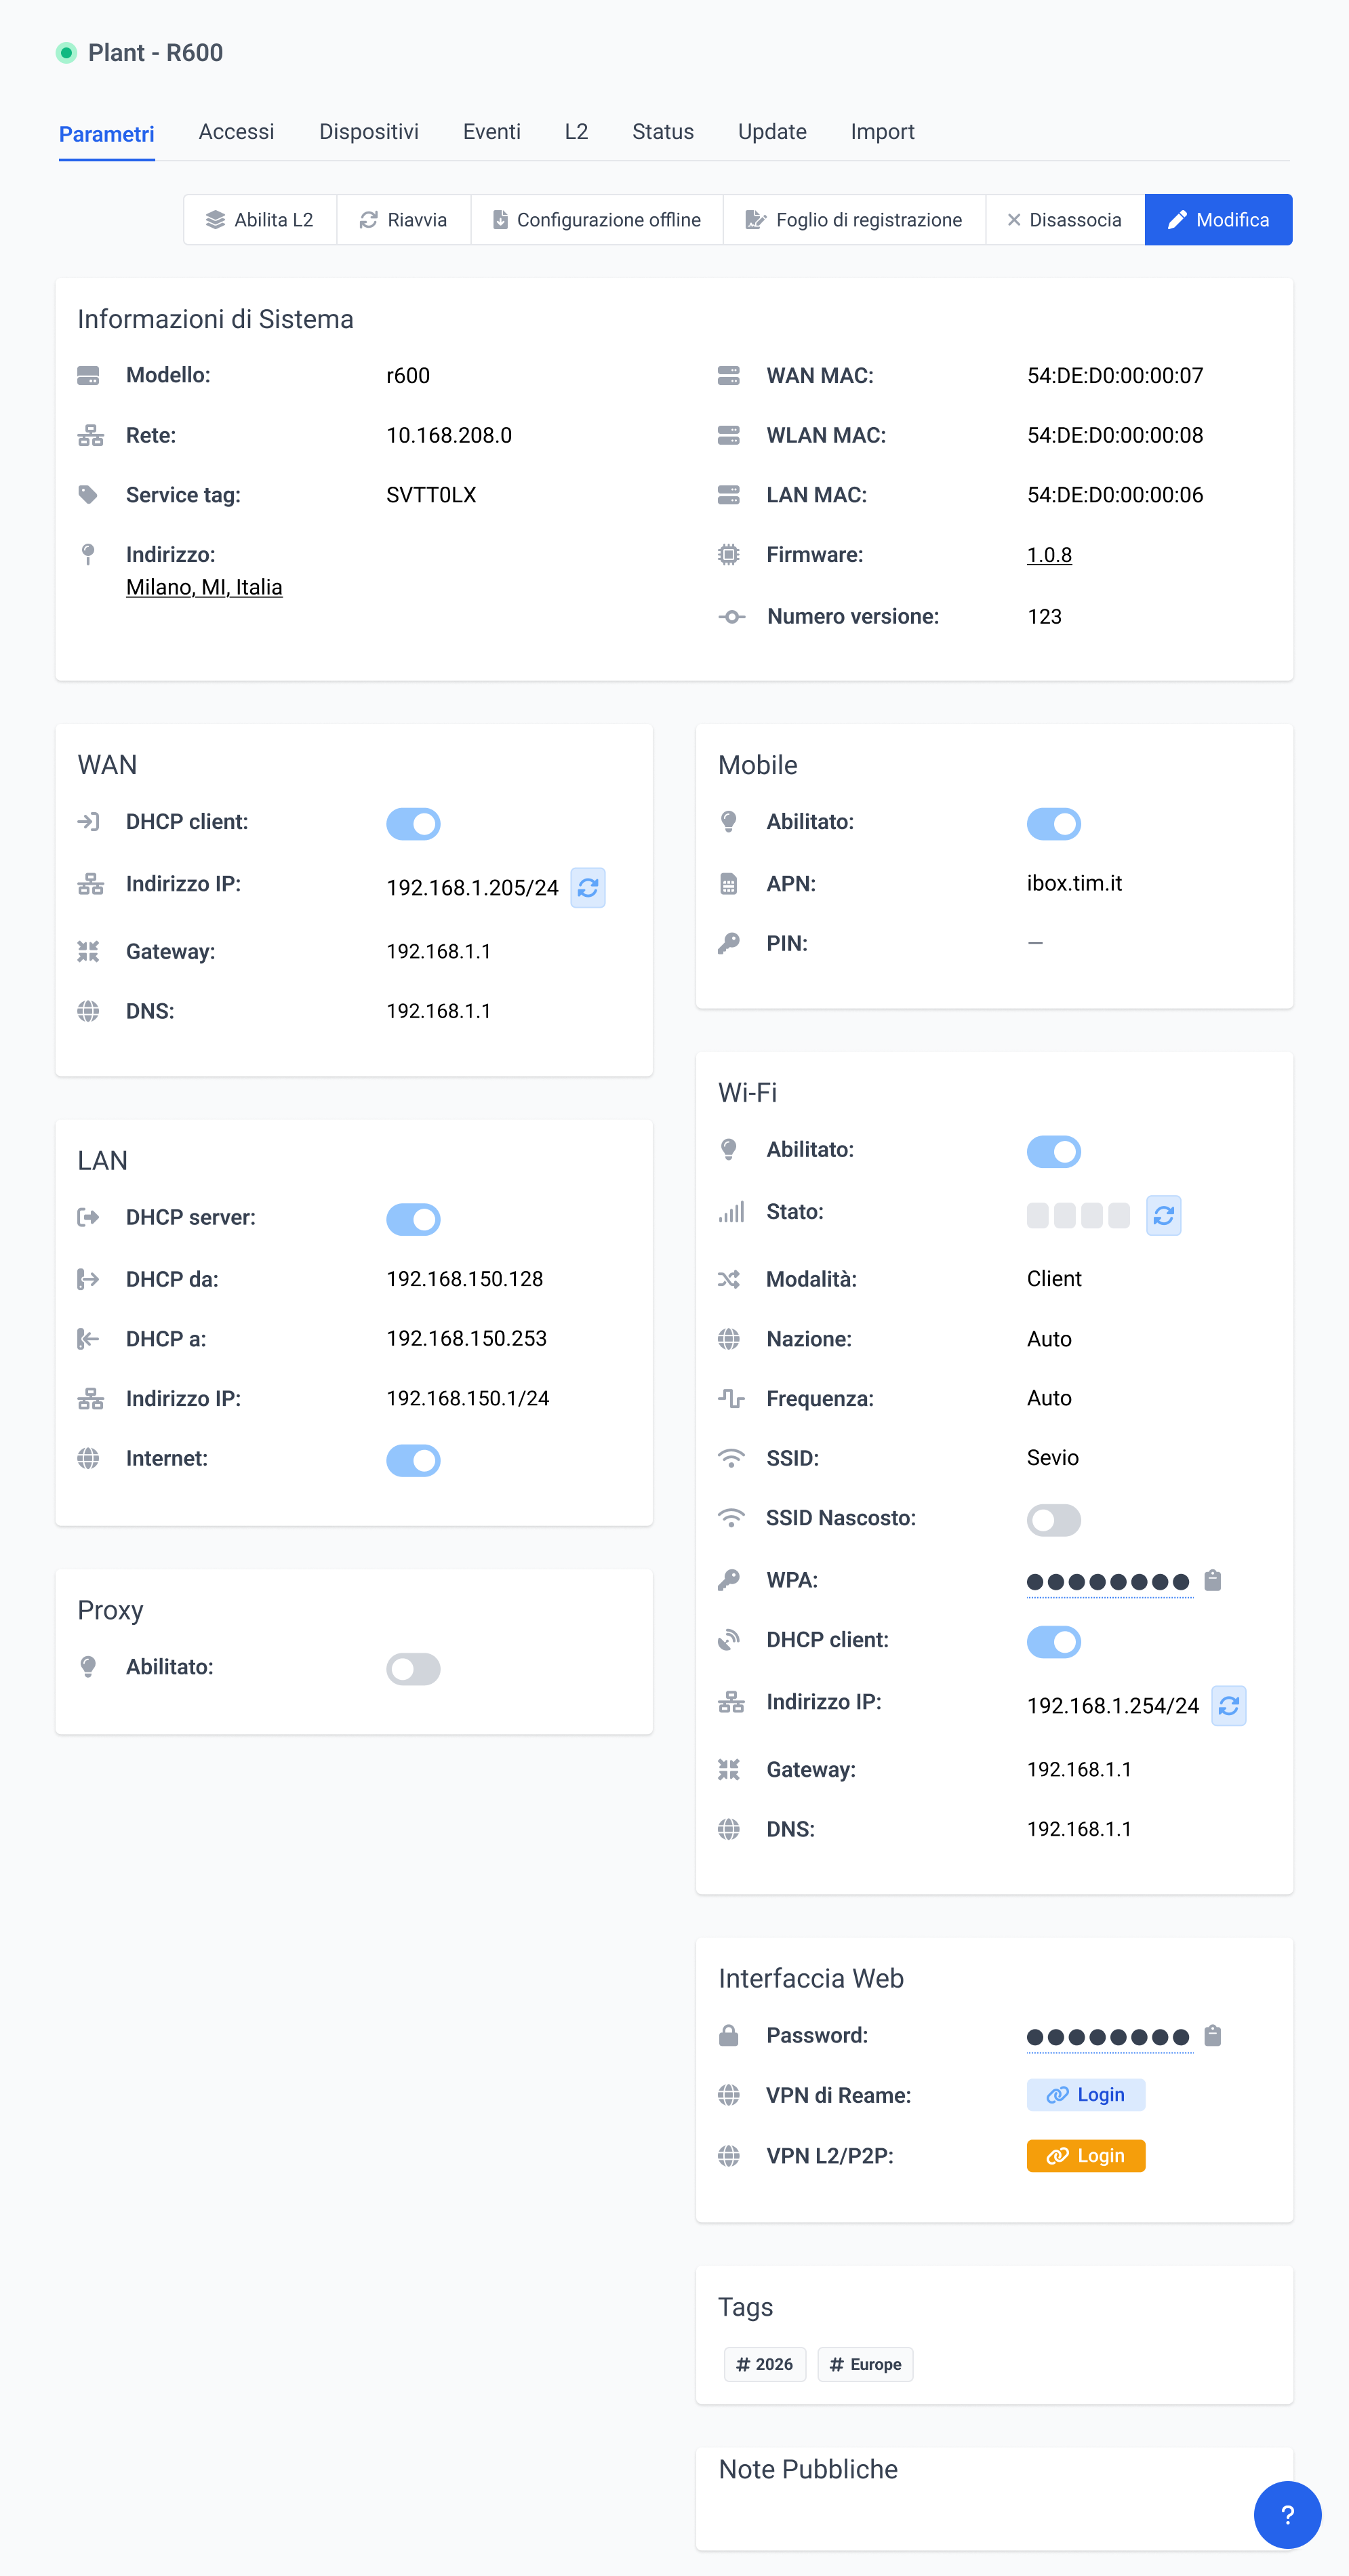1349x2576 pixels.
Task: Click the Abilita L2 button
Action: tap(260, 220)
